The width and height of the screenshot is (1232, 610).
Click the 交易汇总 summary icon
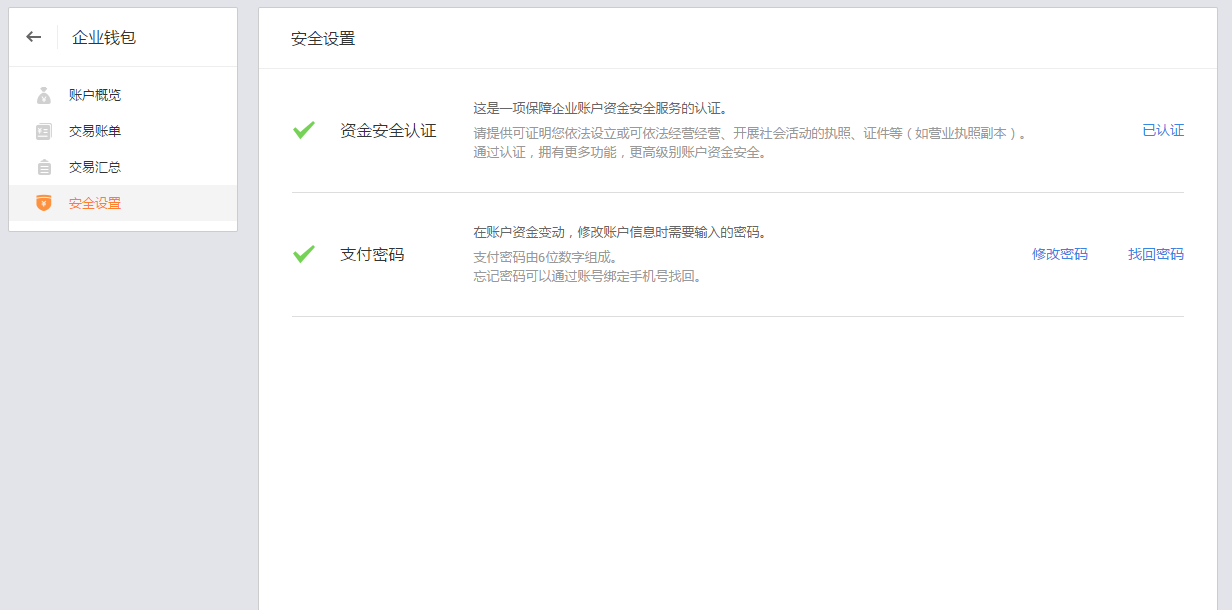click(x=43, y=167)
